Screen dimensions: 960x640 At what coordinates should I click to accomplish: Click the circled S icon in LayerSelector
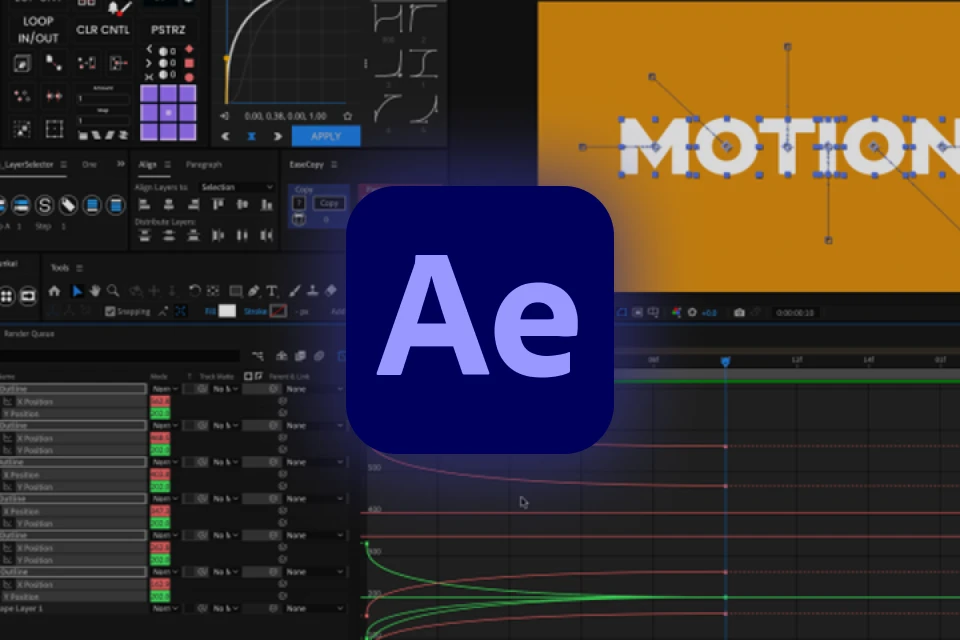point(45,205)
